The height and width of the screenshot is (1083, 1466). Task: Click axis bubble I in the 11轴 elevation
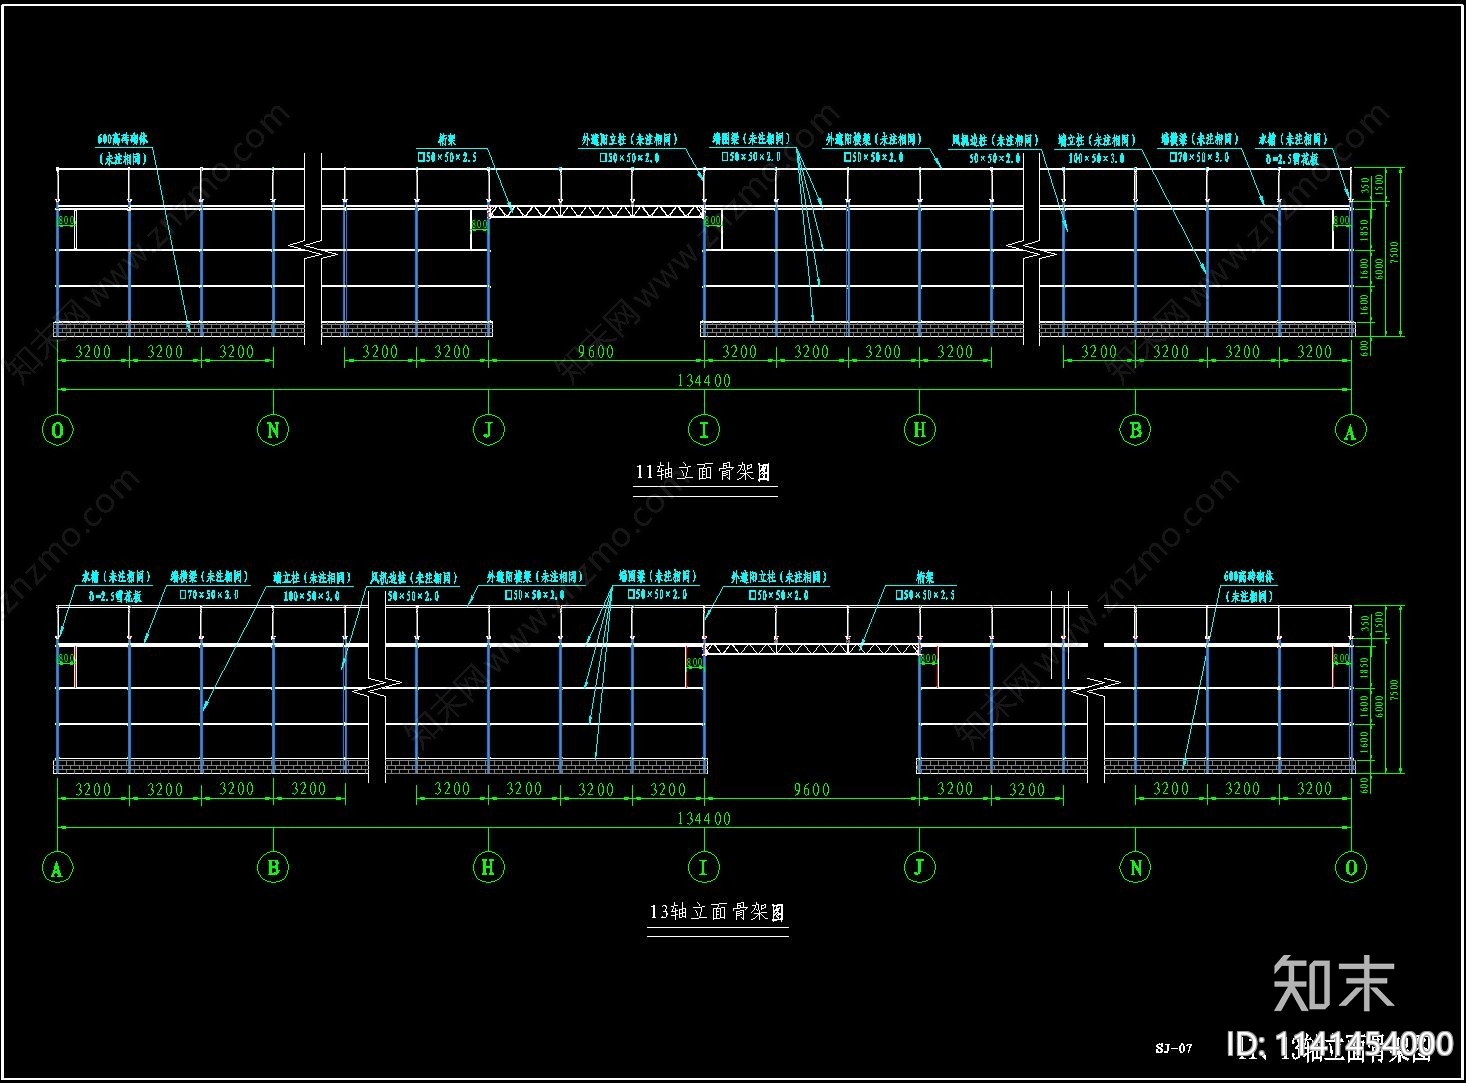(x=704, y=431)
